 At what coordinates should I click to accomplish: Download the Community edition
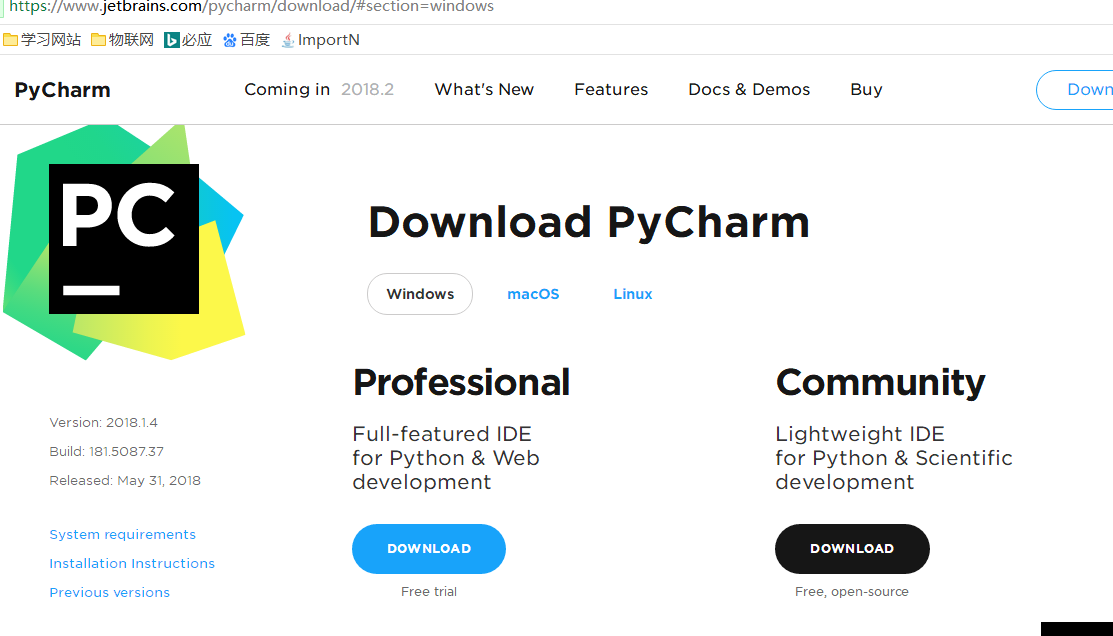[852, 549]
